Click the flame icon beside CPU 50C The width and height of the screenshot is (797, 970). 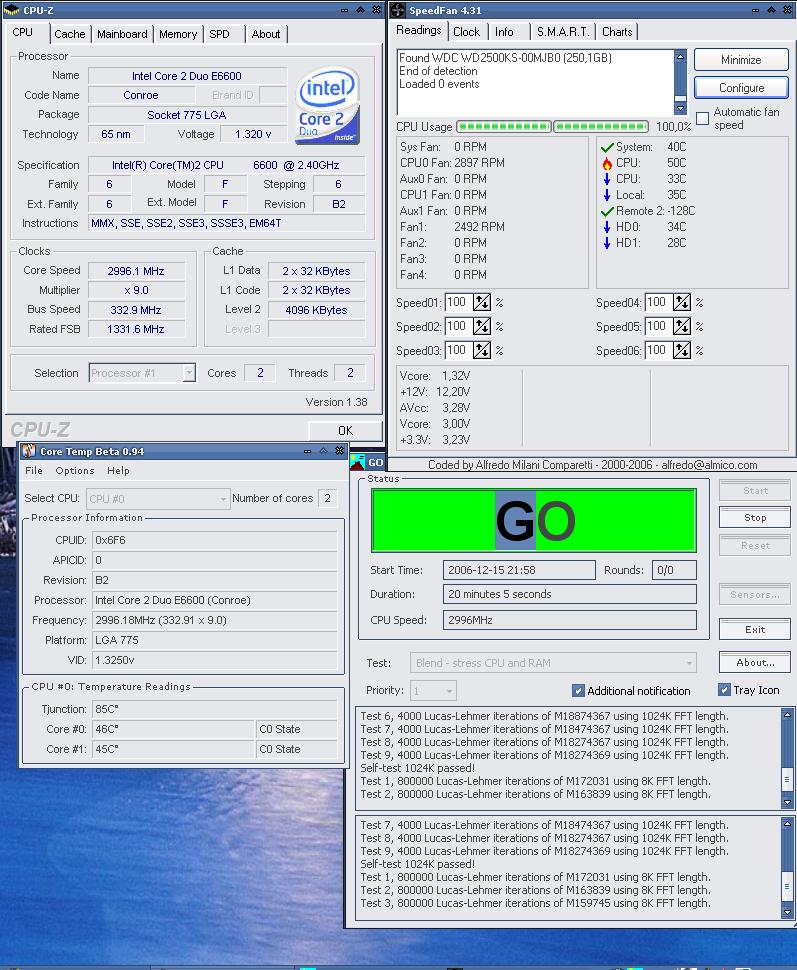(x=607, y=163)
